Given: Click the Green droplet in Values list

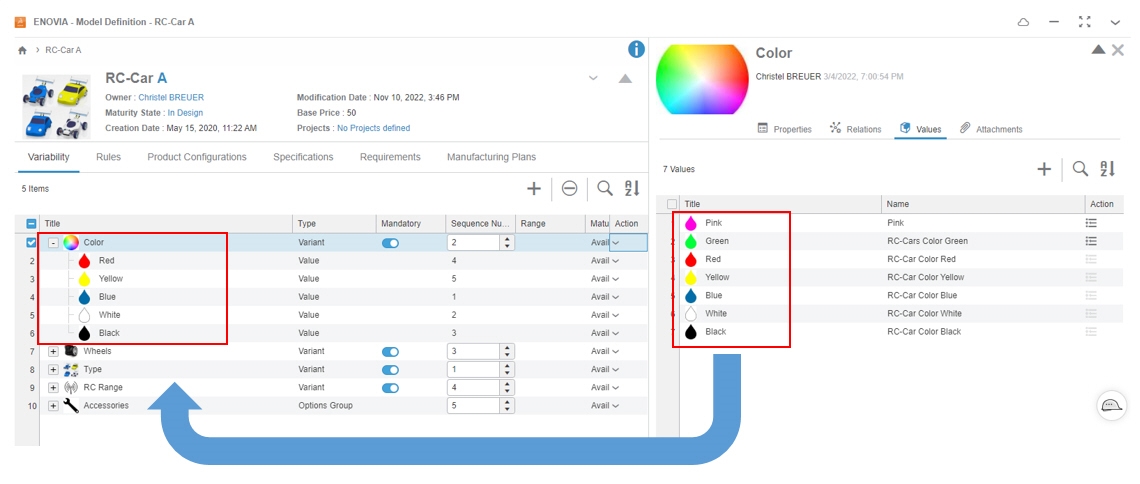Looking at the screenshot, I should pos(691,241).
